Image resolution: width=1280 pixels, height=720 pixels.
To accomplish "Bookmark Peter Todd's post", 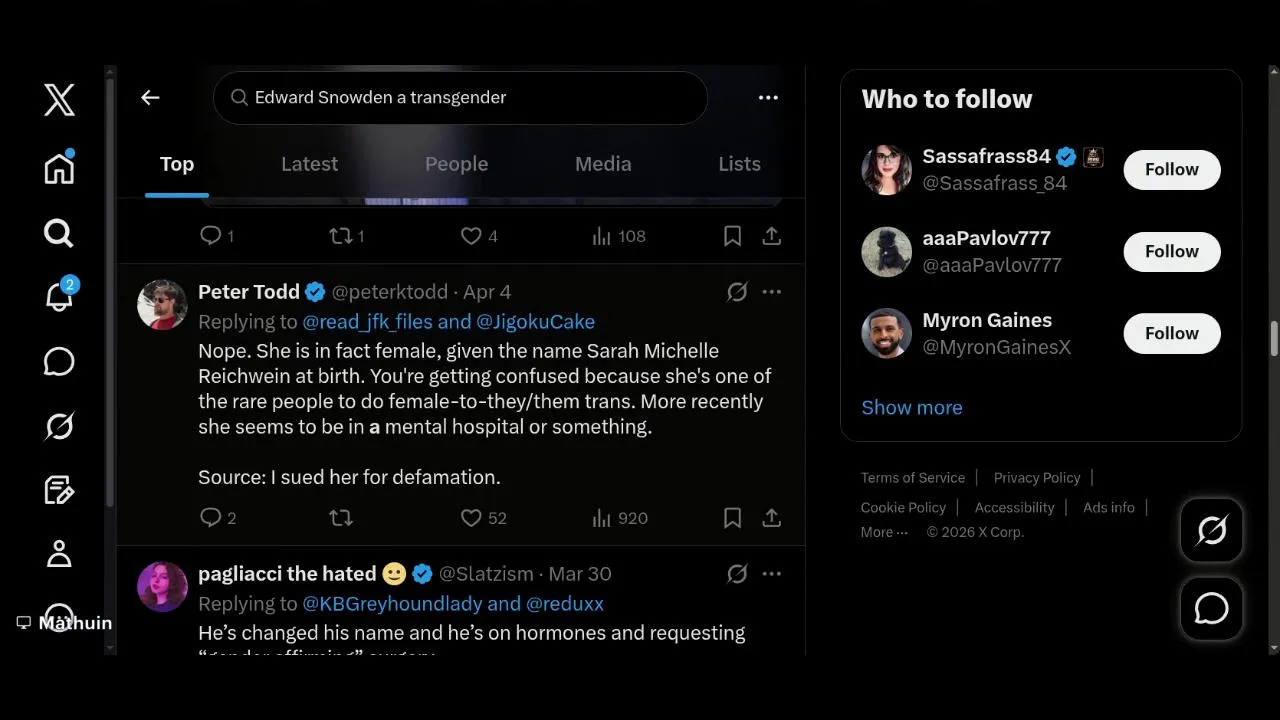I will coord(732,518).
